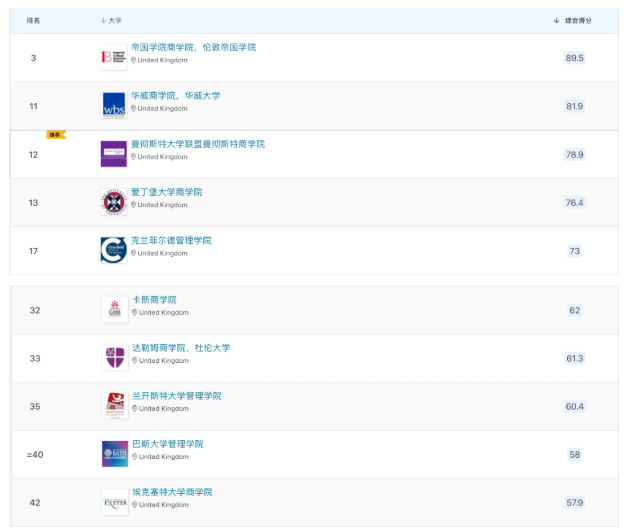Open 巴斯大学管理学院 link

pos(168,444)
